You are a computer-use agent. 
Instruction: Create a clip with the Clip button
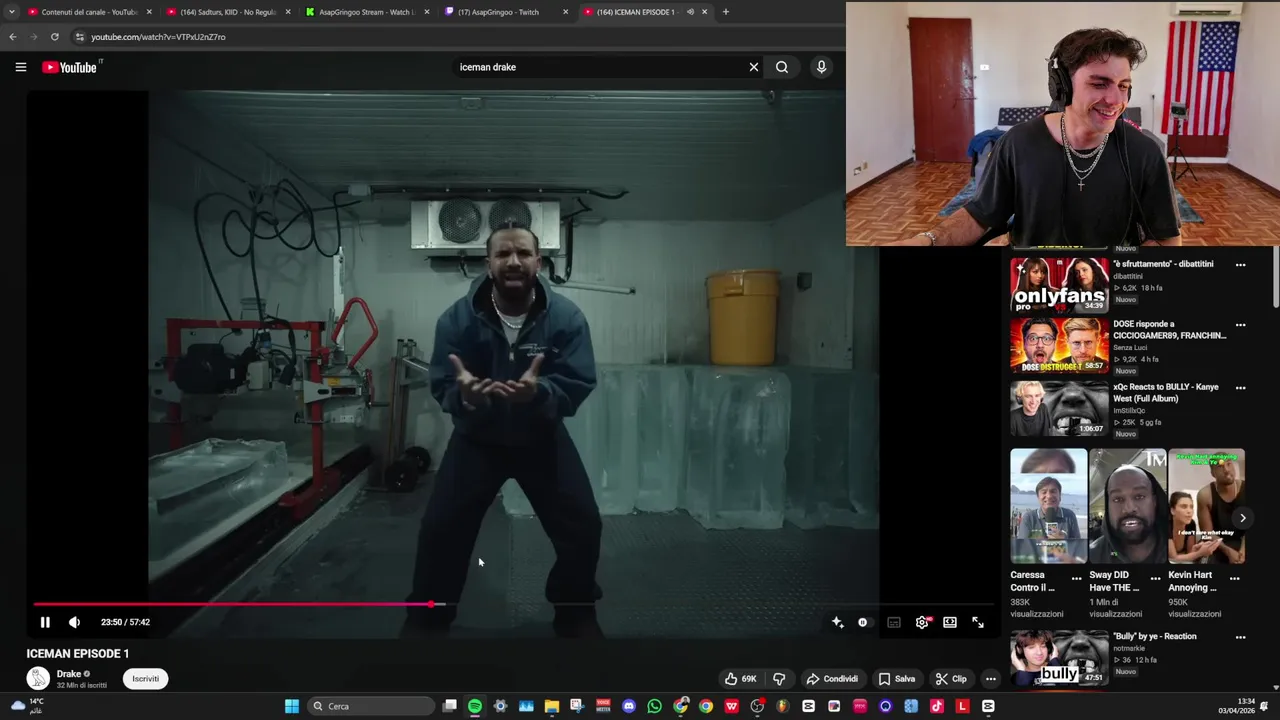[951, 679]
